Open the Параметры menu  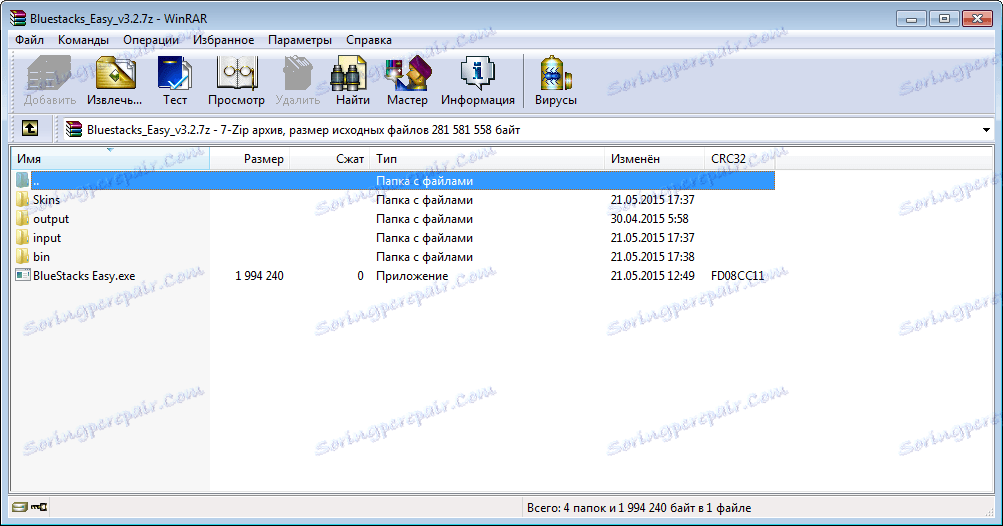(x=299, y=40)
